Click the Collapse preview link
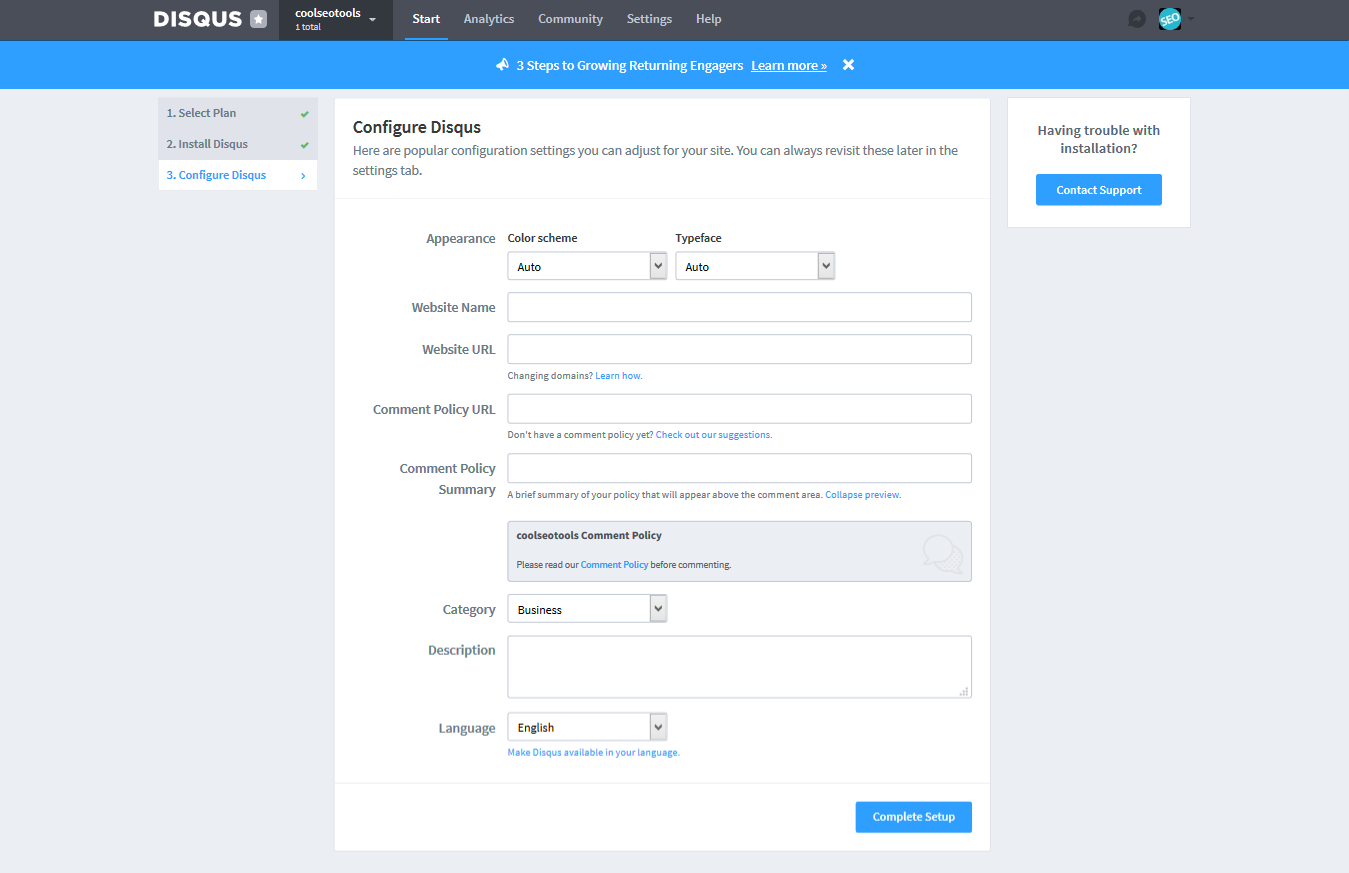This screenshot has height=873, width=1349. (x=862, y=495)
